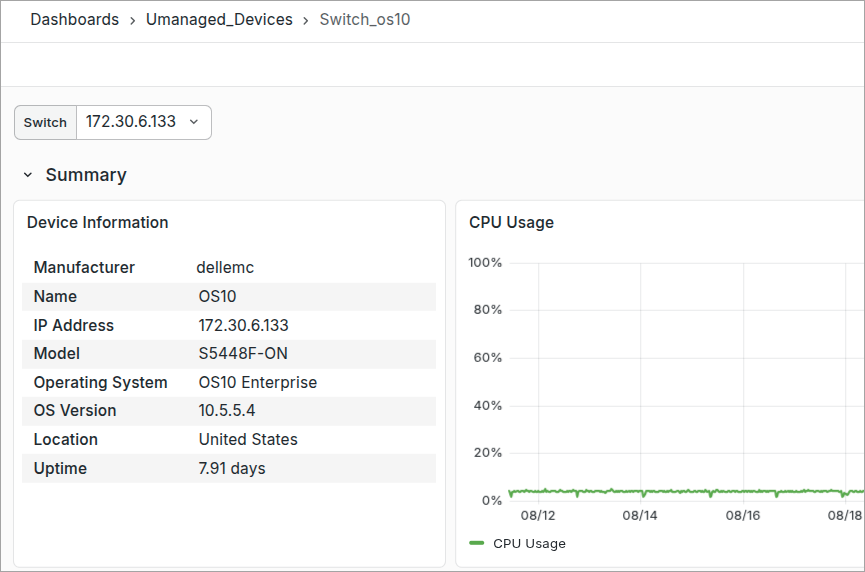Screen dimensions: 865x572
Task: Click the Switch variable label
Action: 45,122
